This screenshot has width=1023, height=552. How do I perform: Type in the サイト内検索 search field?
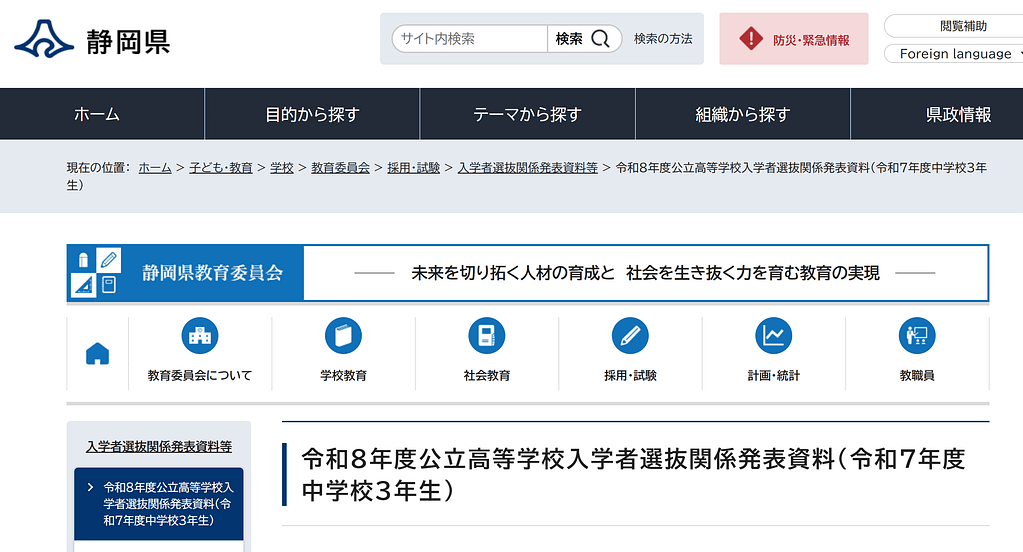[x=470, y=39]
